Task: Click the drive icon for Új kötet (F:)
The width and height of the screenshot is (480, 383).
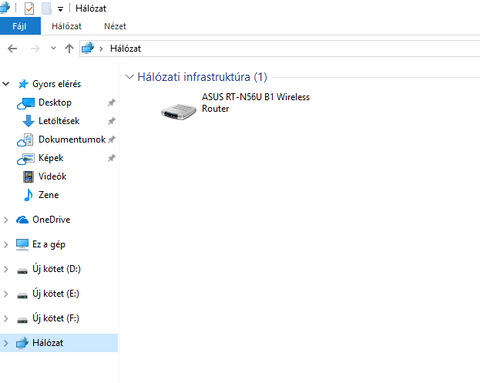Action: pos(22,320)
